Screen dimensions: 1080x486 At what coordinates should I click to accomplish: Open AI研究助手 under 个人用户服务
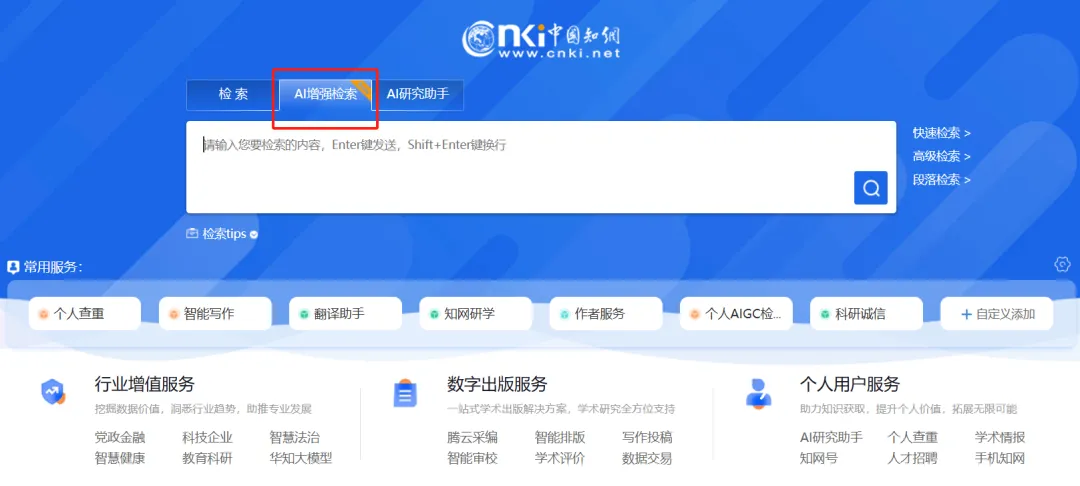pyautogui.click(x=831, y=438)
